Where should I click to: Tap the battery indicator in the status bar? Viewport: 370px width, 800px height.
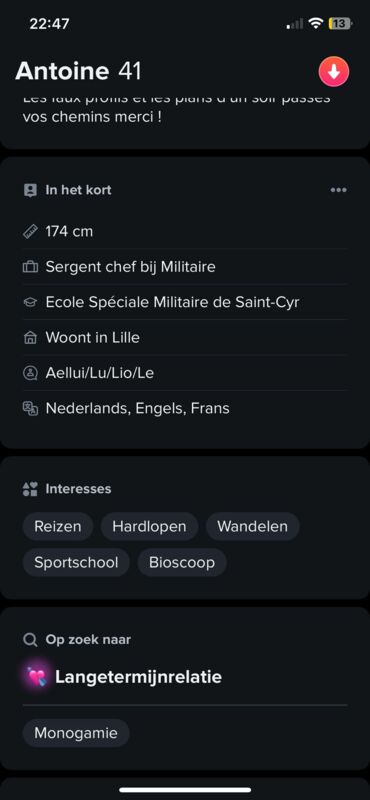340,23
